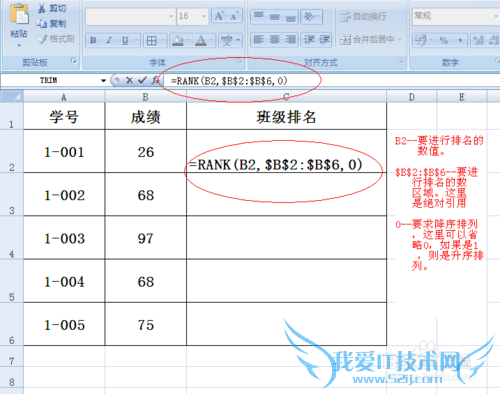Open the borders dropdown arrow
Screen dimensions: 500x394
click(163, 40)
